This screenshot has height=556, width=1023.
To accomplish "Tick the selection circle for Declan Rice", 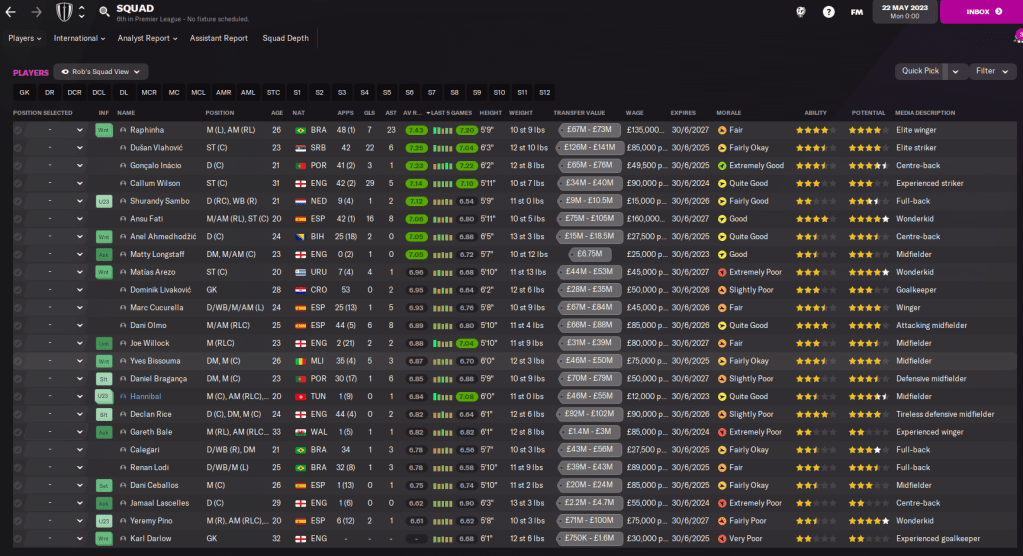I will point(17,414).
